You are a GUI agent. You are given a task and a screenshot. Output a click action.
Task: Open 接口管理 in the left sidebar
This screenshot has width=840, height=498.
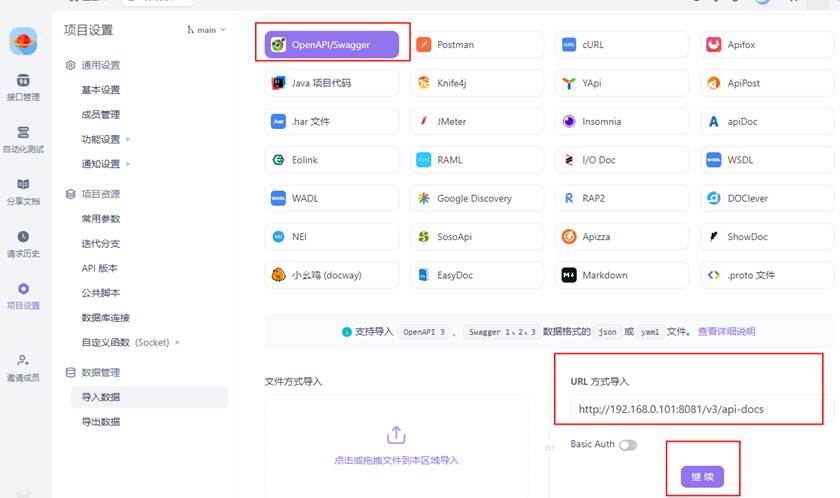(x=23, y=87)
